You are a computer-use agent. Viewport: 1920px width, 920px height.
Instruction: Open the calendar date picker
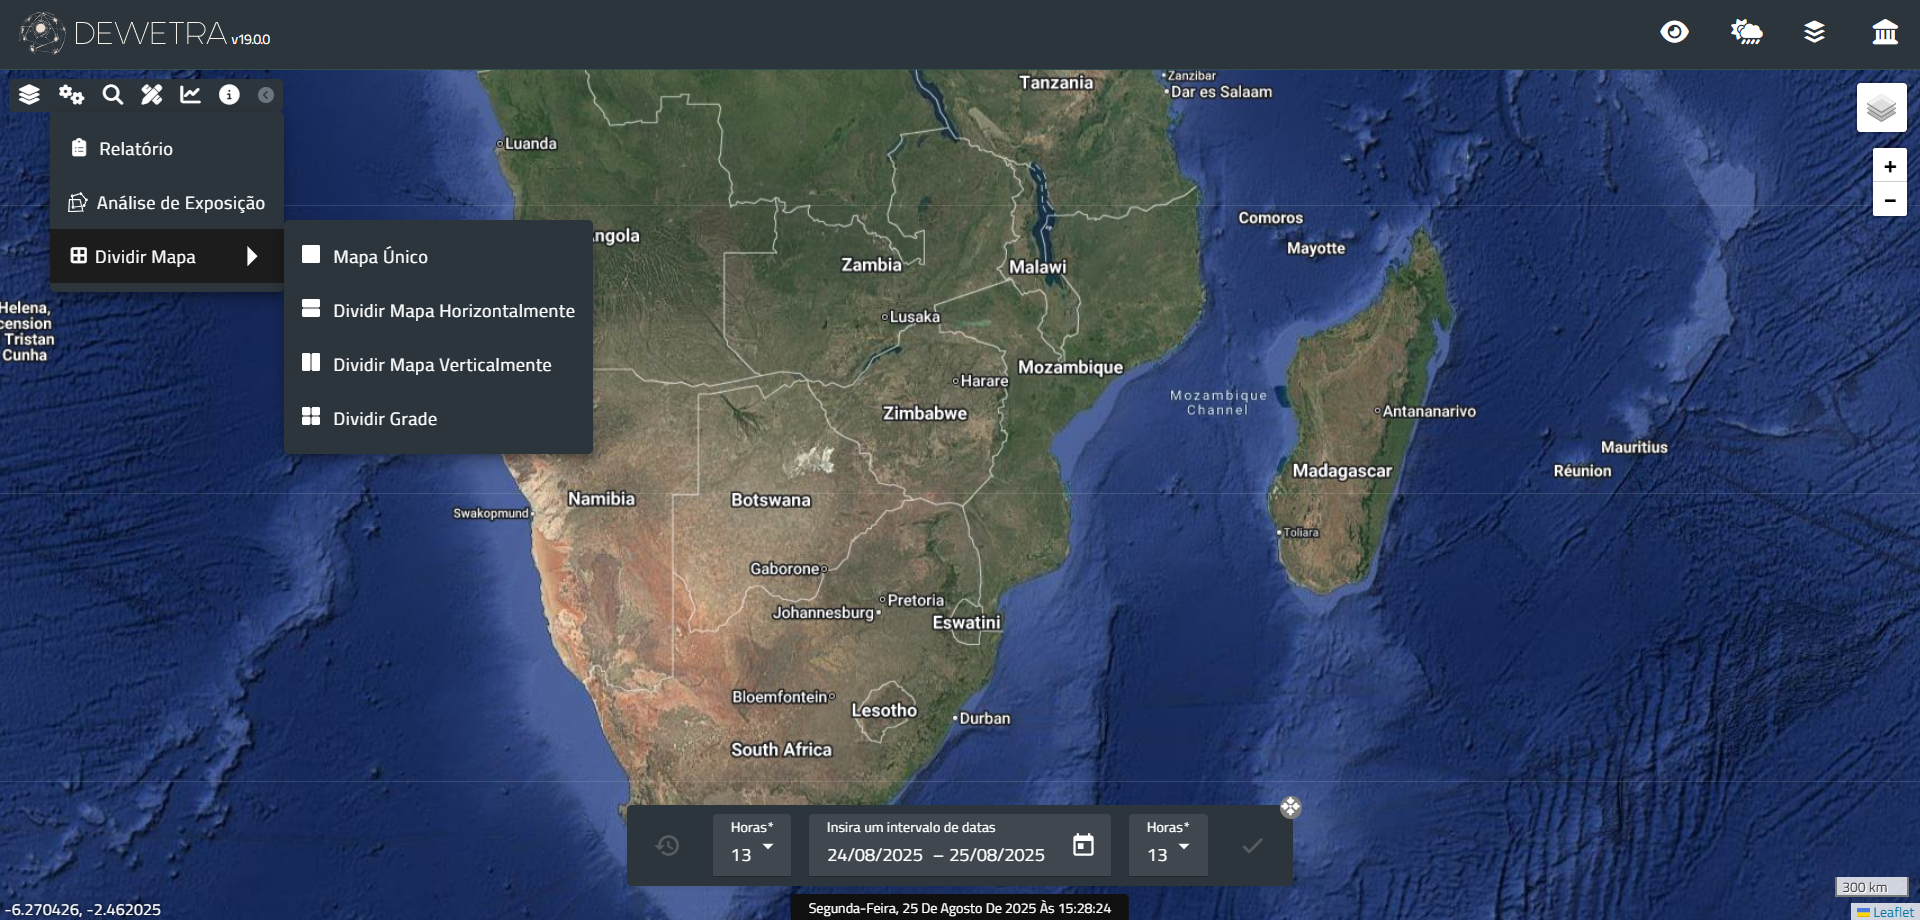coord(1083,845)
